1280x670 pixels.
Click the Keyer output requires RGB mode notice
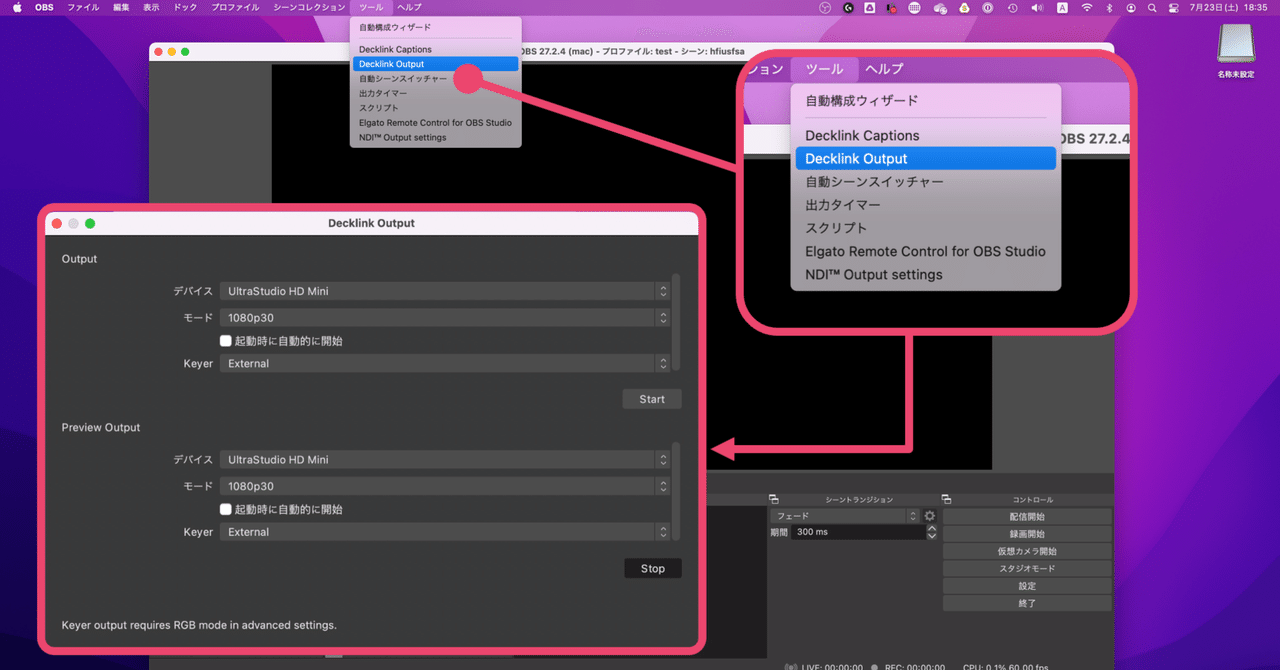click(199, 625)
